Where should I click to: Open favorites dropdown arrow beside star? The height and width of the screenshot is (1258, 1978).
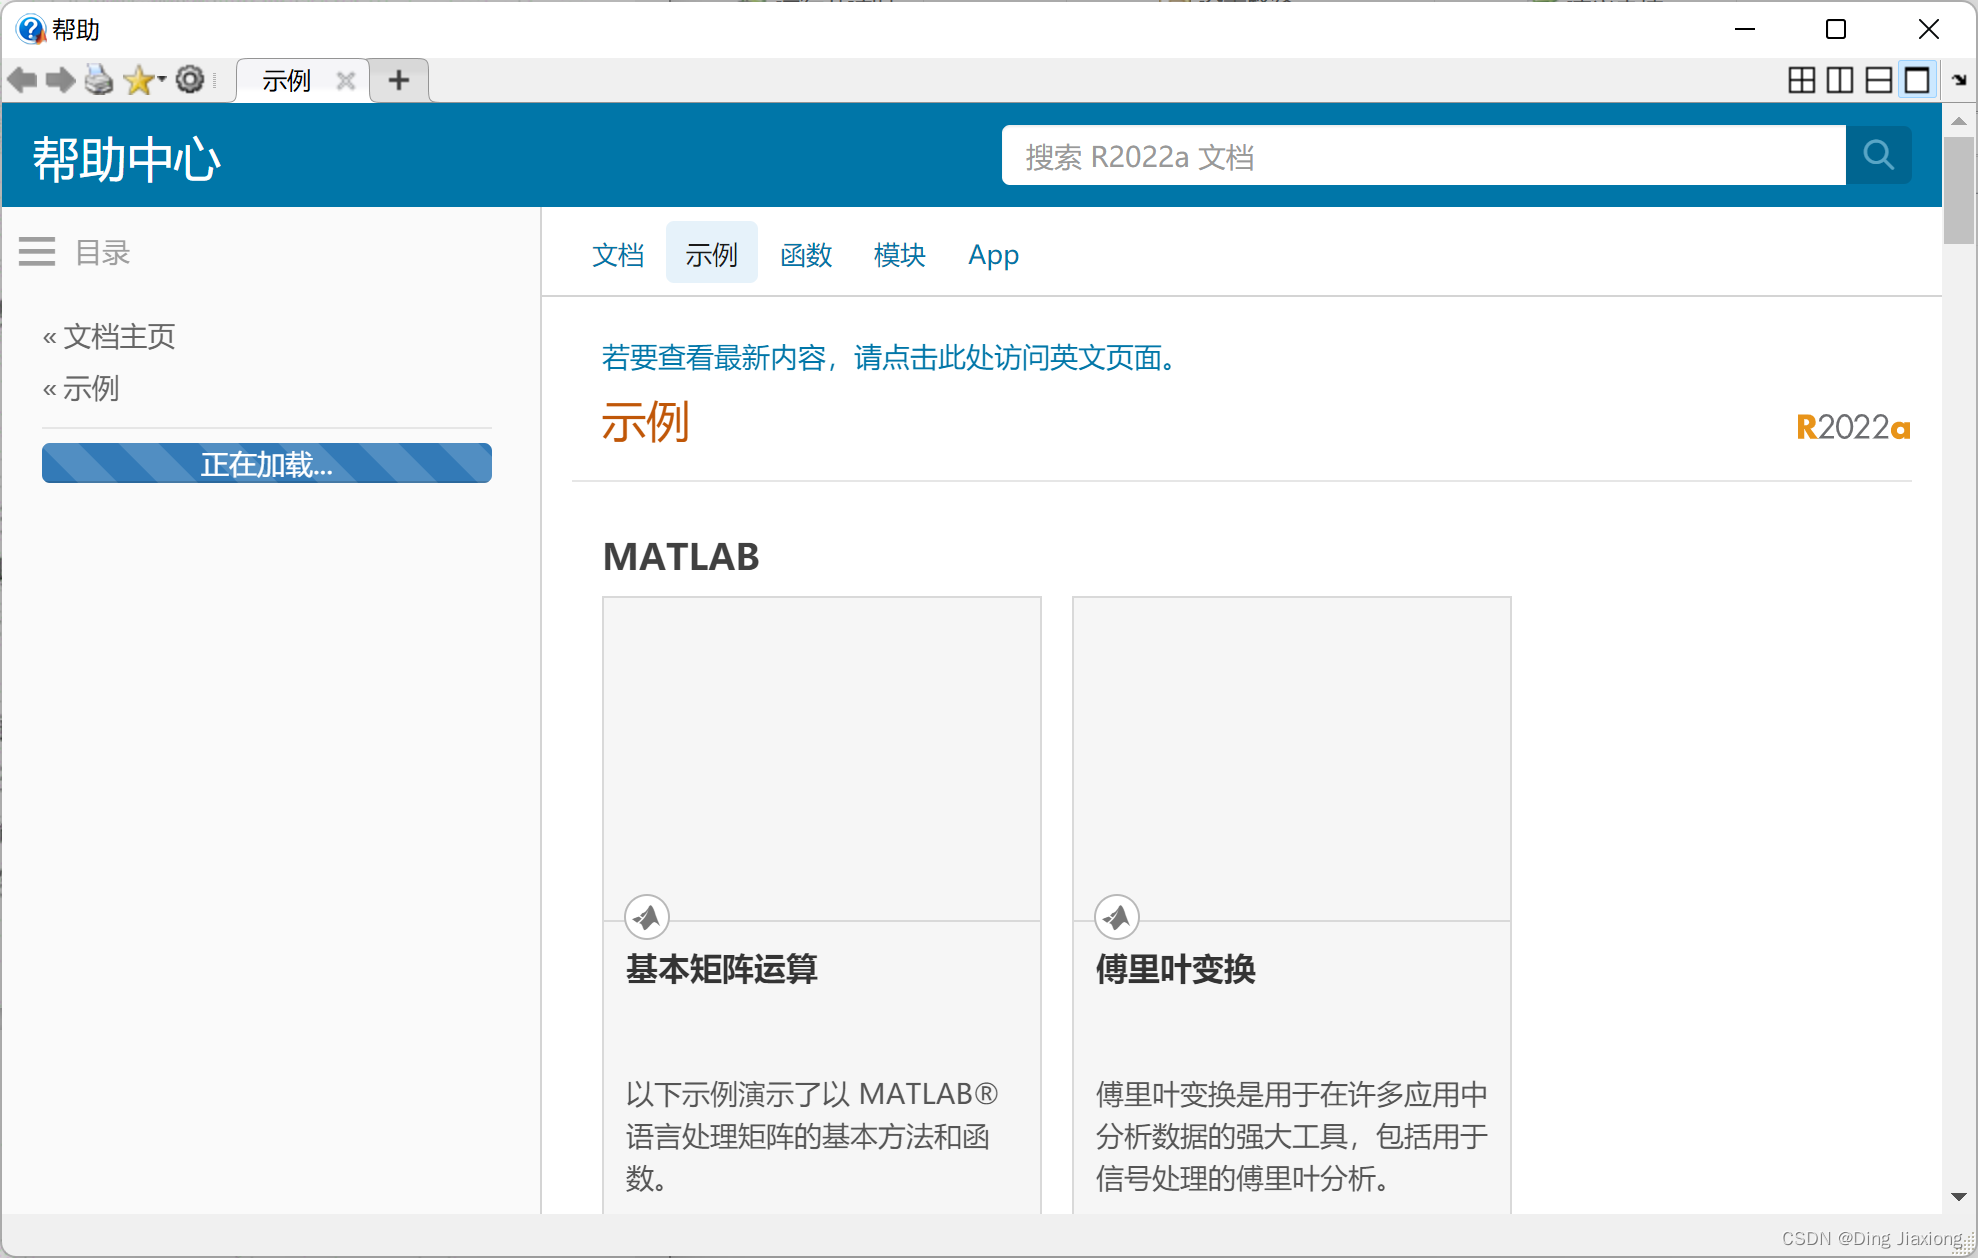click(x=162, y=78)
